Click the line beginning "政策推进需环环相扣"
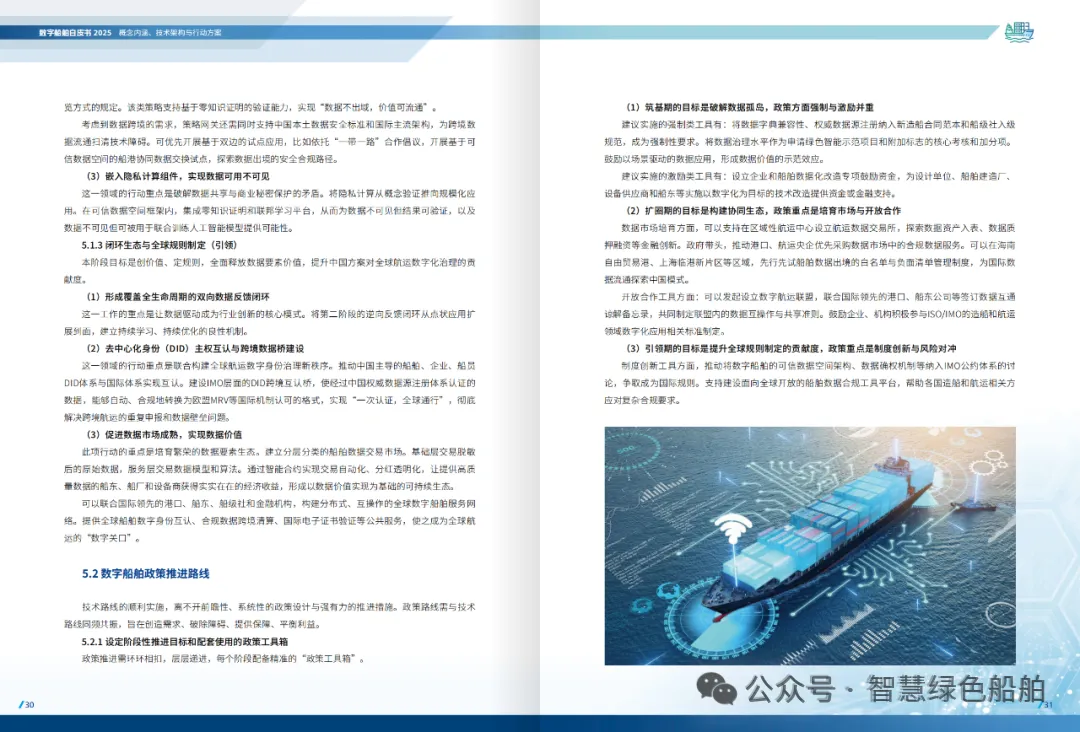Image resolution: width=1080 pixels, height=732 pixels. (223, 658)
